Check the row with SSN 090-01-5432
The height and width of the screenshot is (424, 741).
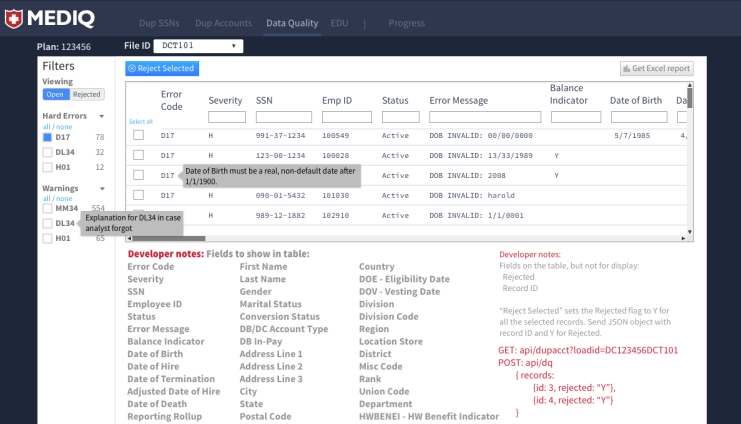(x=138, y=195)
